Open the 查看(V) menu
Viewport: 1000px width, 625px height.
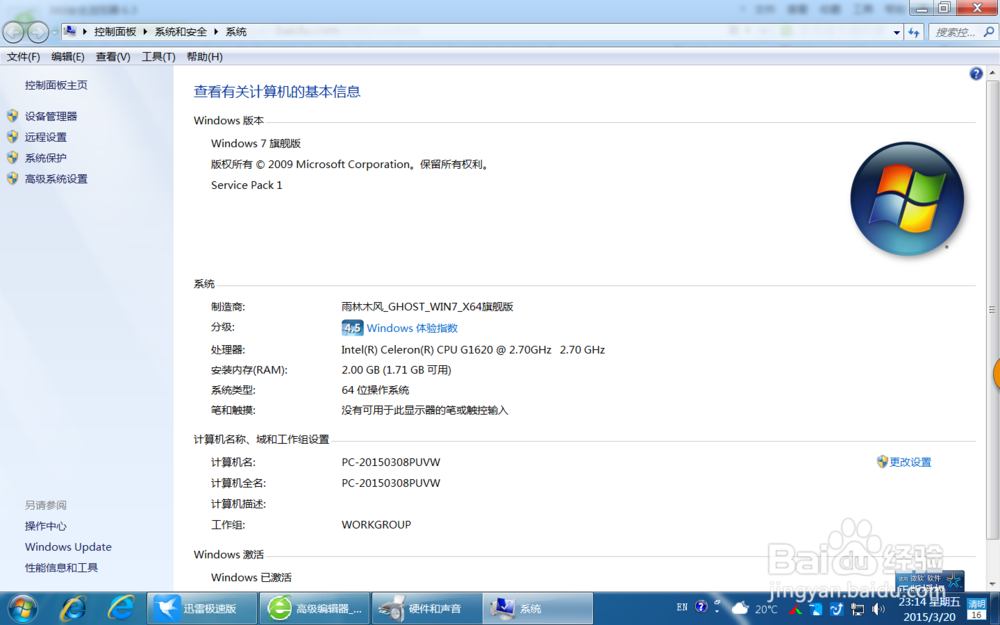point(113,57)
